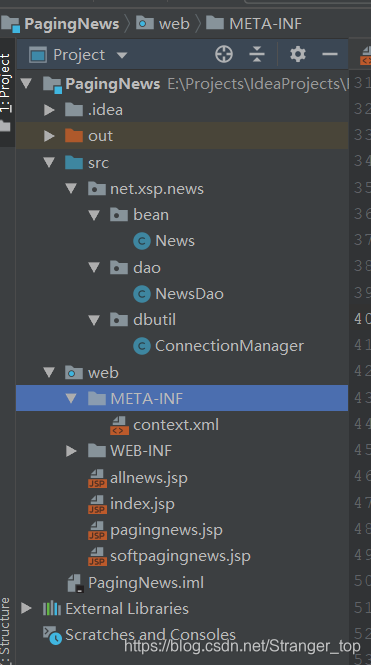Viewport: 371px width, 665px height.
Task: Open the Structure side tool tab
Action: click(6, 631)
